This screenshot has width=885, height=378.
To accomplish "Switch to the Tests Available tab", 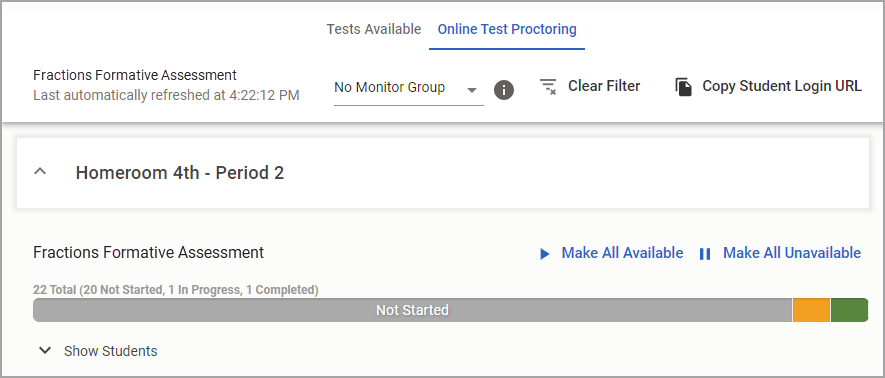I will 374,29.
